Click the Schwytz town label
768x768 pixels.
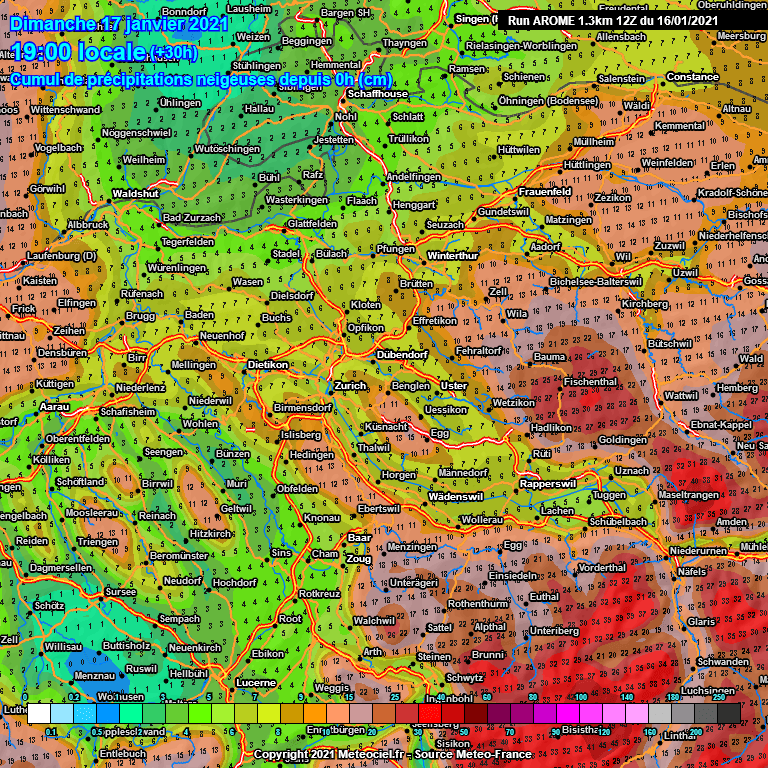click(465, 678)
